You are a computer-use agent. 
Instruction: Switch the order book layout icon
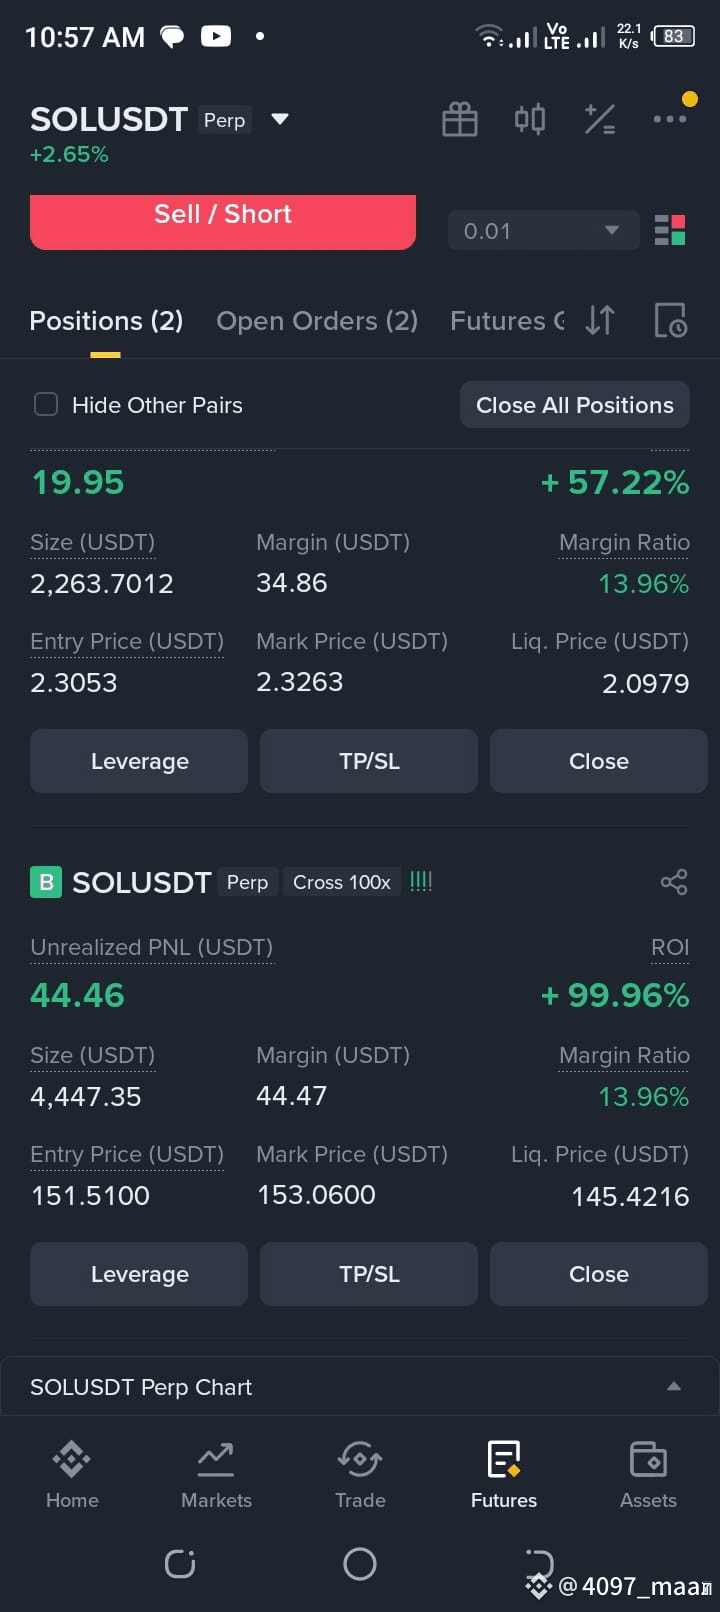coord(670,230)
